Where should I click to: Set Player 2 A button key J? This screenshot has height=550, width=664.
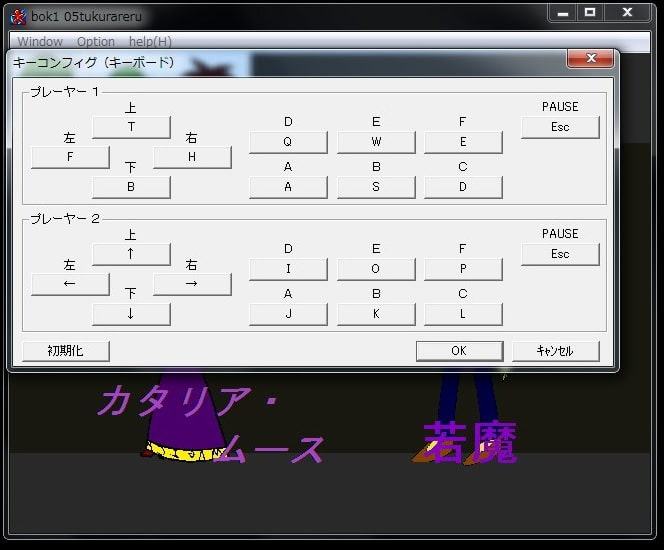(x=288, y=314)
